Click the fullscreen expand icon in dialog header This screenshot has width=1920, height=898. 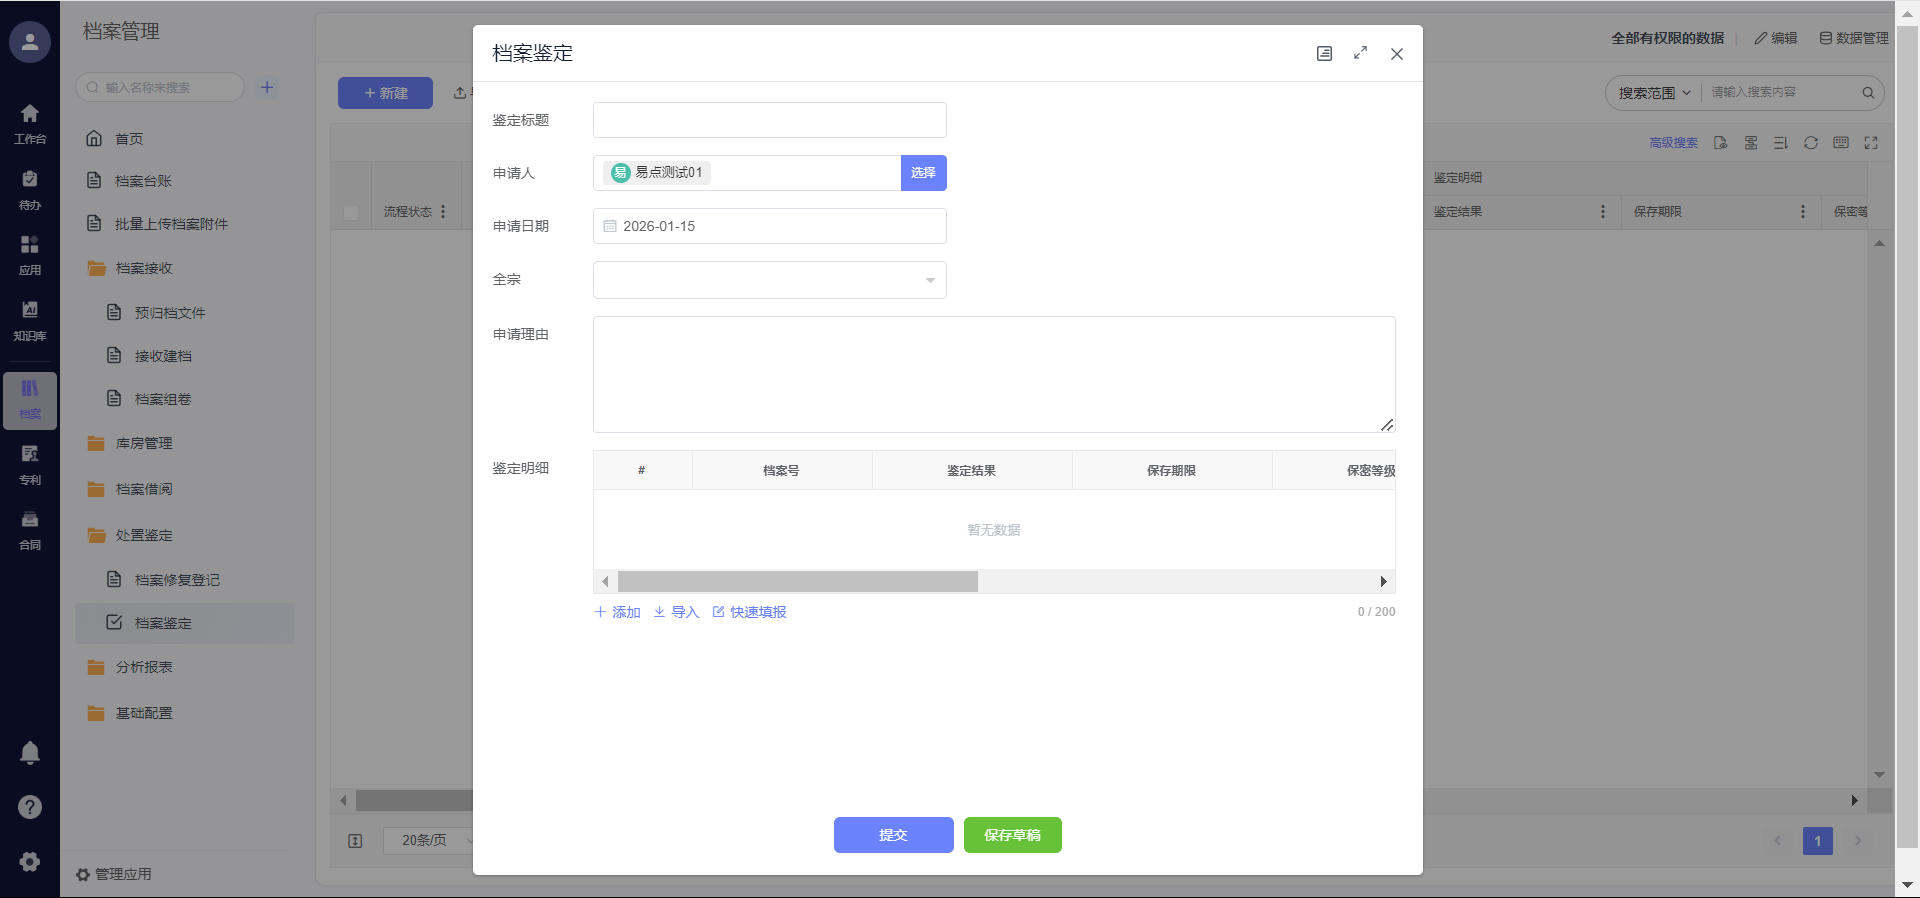[1360, 53]
